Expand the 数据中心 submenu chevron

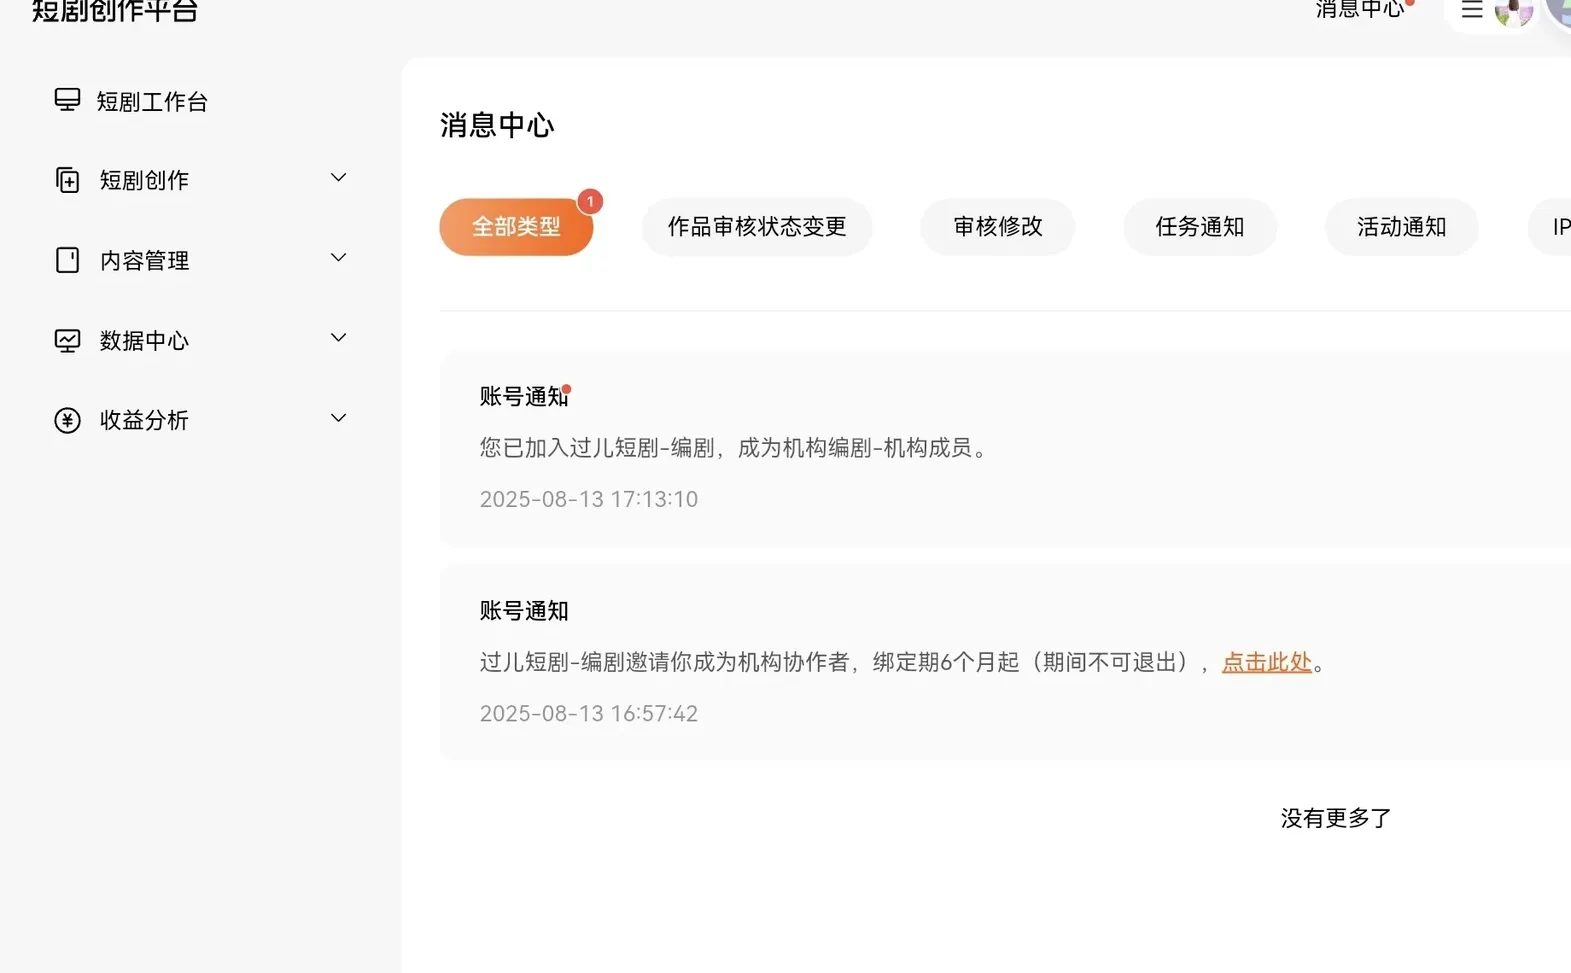click(x=339, y=338)
